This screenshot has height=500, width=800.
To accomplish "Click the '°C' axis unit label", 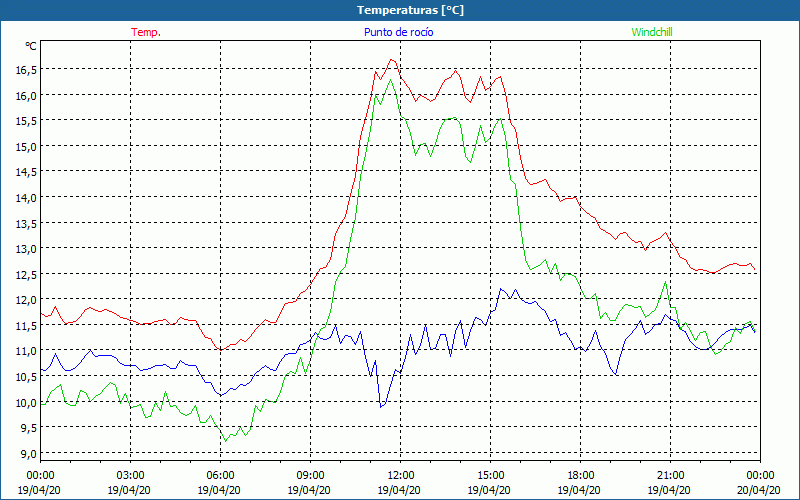I will [x=31, y=46].
